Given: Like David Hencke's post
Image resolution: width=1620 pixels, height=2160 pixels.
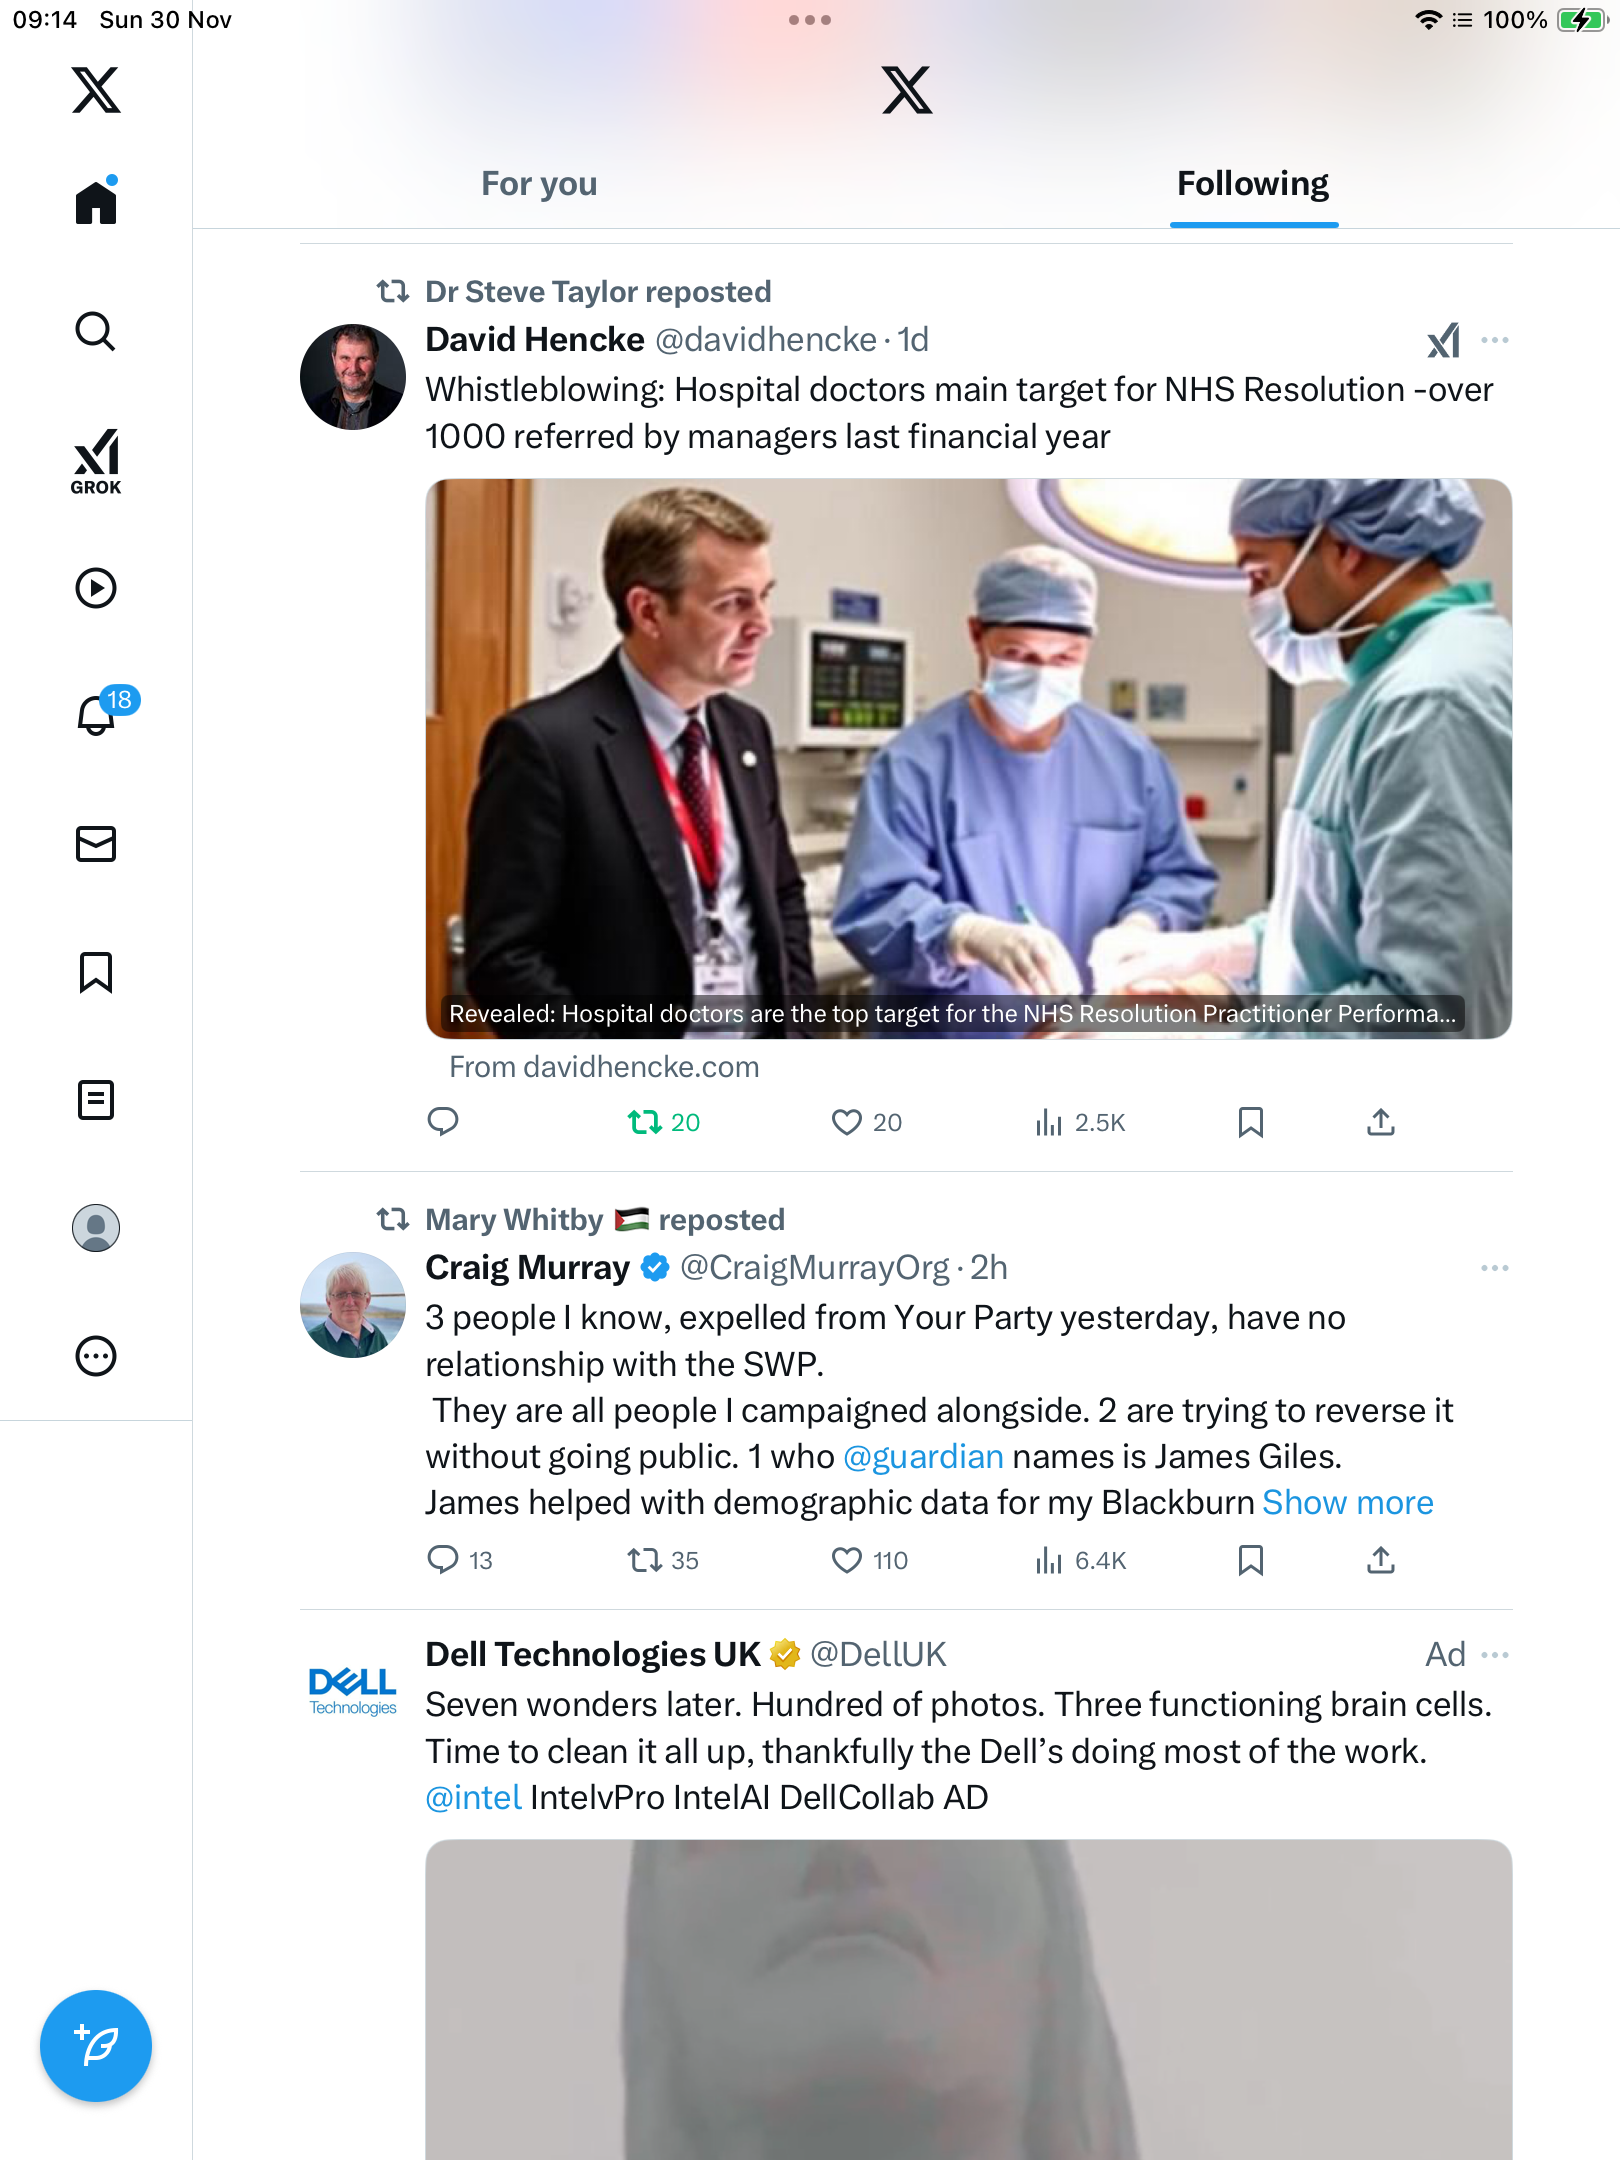Looking at the screenshot, I should click(847, 1122).
